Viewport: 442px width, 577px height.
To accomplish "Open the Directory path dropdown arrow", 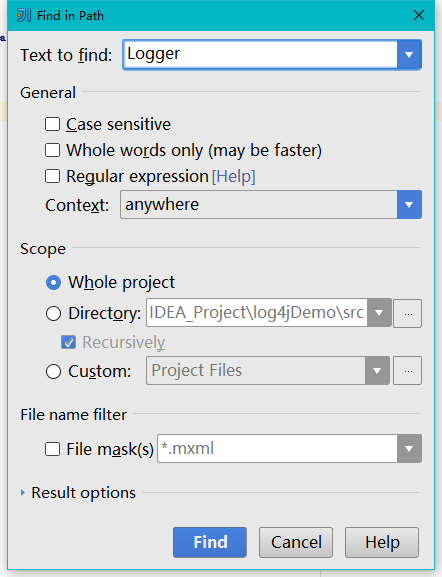I will tap(379, 313).
